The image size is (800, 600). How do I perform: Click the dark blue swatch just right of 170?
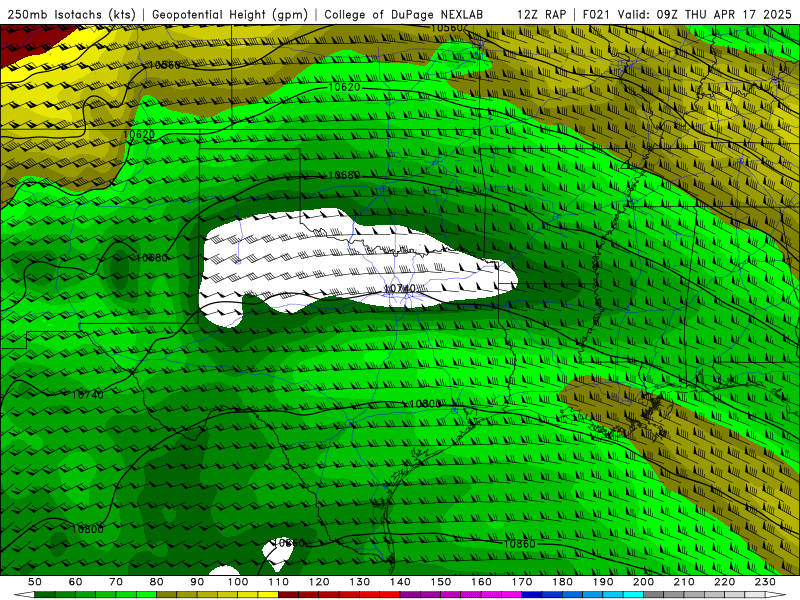[532, 595]
